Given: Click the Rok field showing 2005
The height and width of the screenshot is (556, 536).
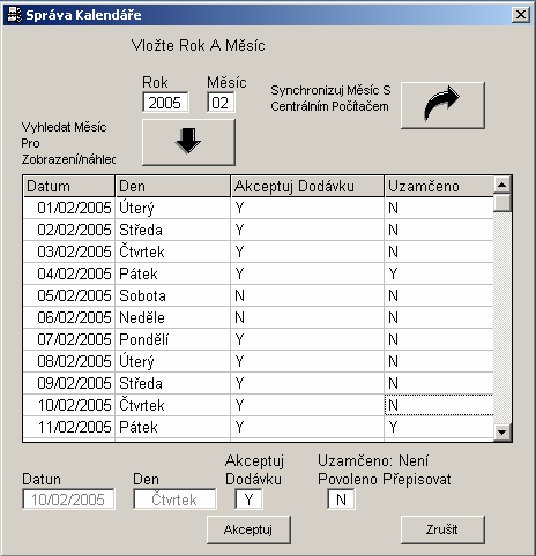Looking at the screenshot, I should (x=165, y=102).
